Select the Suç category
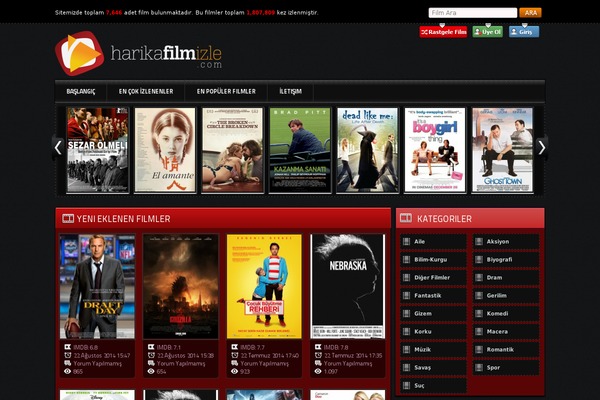The width and height of the screenshot is (600, 400). pos(433,385)
